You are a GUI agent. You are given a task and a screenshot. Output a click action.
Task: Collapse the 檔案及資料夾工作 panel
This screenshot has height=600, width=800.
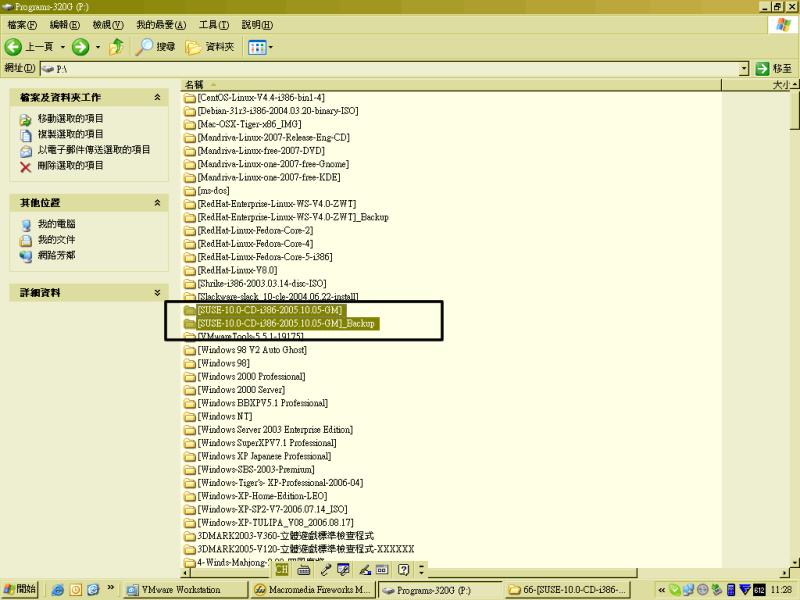tap(157, 97)
